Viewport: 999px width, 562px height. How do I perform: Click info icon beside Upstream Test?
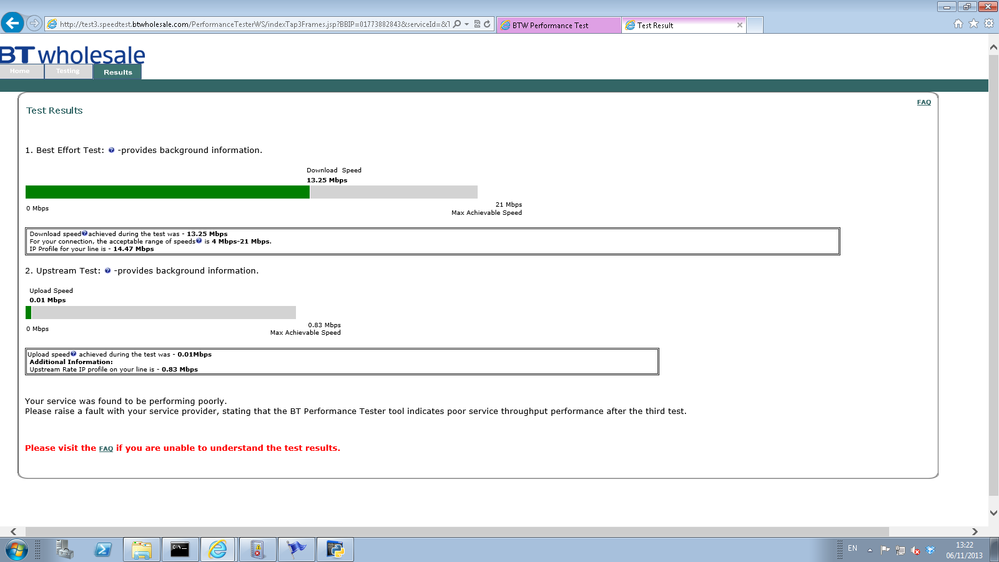tap(108, 271)
